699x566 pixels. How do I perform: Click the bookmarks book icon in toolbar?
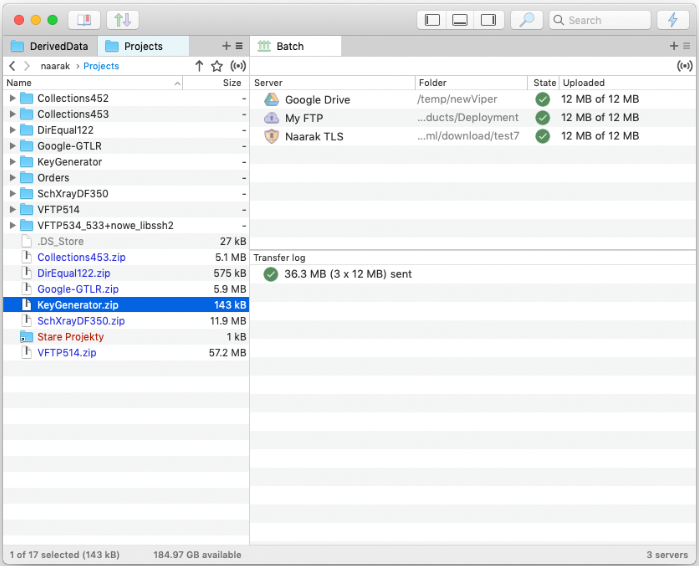[x=83, y=20]
